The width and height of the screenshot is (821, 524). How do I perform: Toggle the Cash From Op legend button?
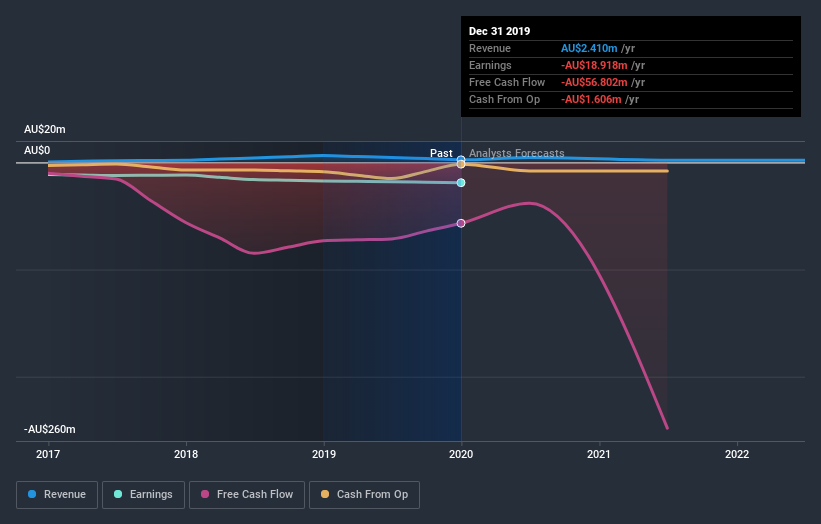(364, 495)
